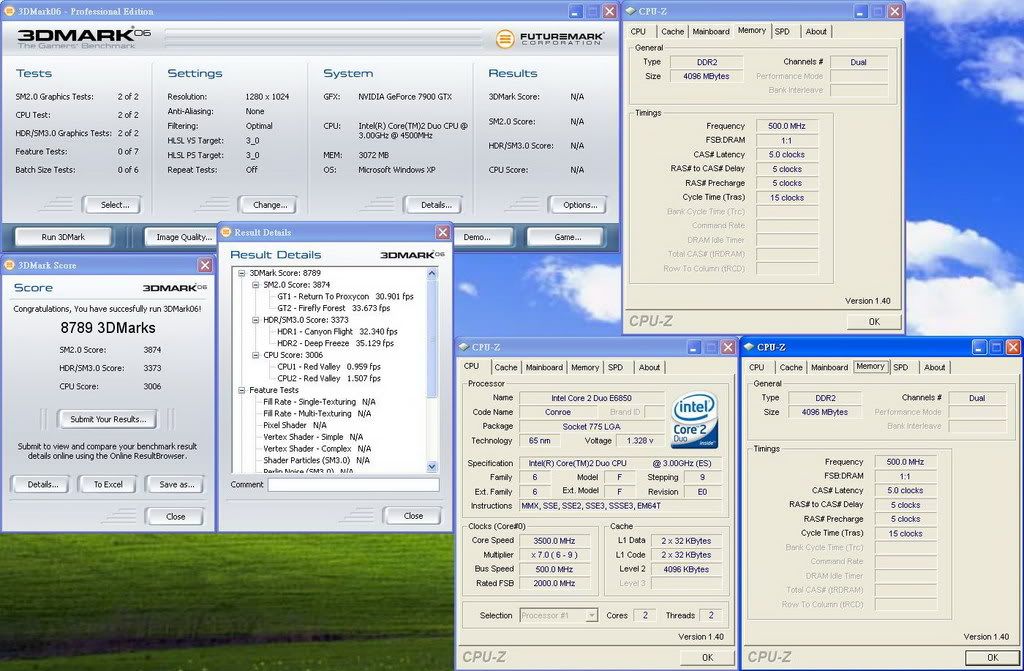This screenshot has width=1024, height=671.
Task: Open the Processor #1 selection dropdown
Action: pos(591,615)
